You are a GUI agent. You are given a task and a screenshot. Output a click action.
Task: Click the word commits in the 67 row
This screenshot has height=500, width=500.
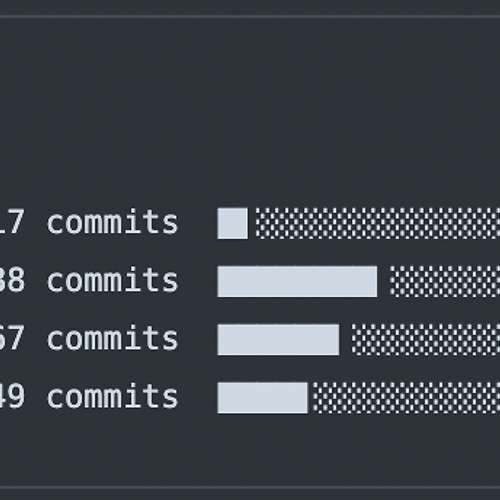112,337
